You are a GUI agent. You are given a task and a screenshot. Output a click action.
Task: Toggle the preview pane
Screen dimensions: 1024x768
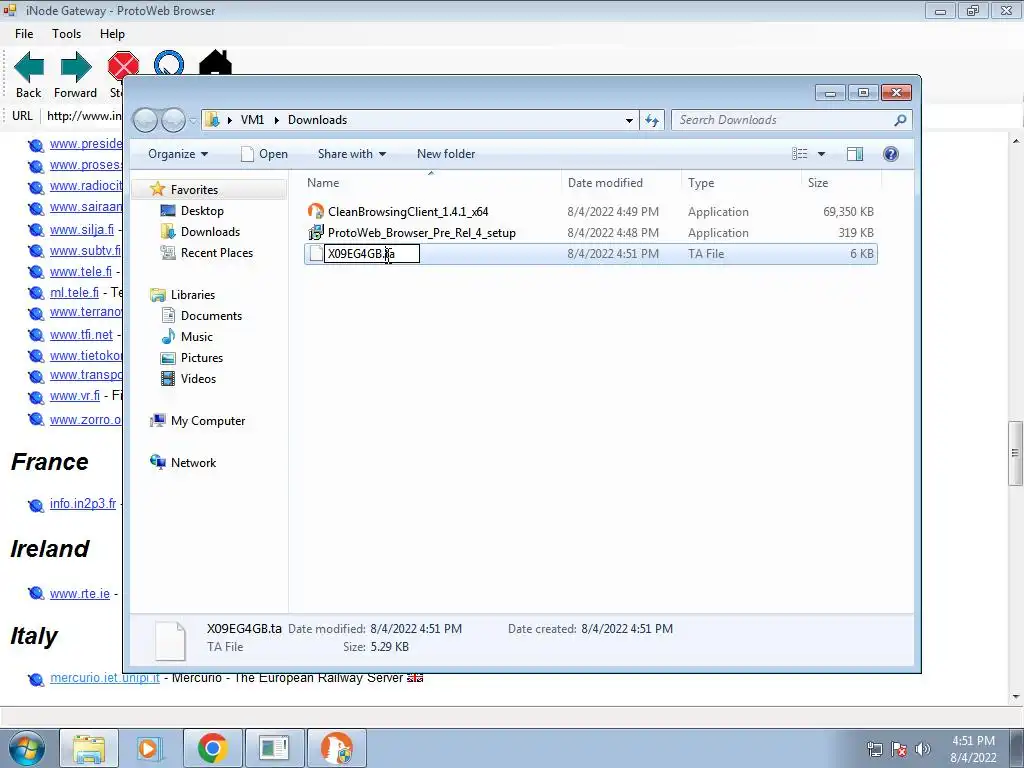pyautogui.click(x=855, y=154)
